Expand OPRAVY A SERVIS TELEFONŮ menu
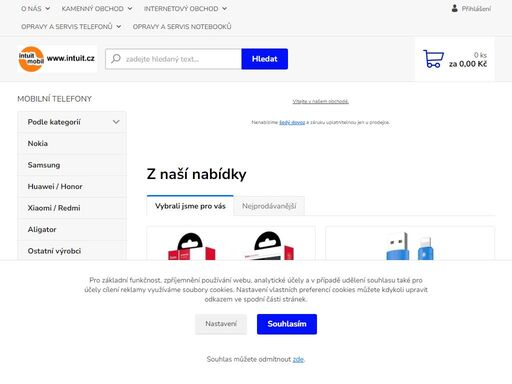This screenshot has height=384, width=512. (71, 27)
